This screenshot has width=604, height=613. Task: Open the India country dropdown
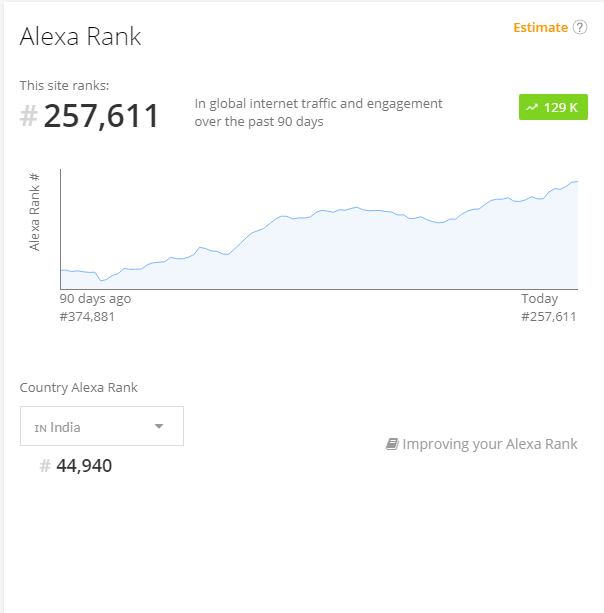[102, 426]
